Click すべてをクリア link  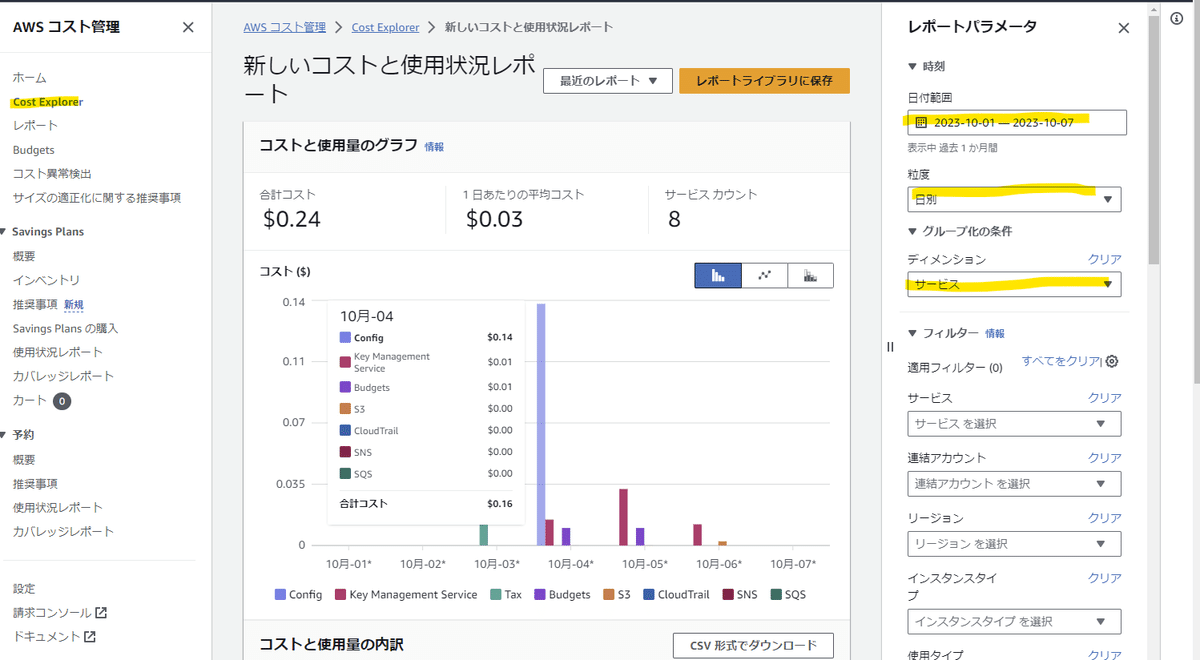[1061, 360]
